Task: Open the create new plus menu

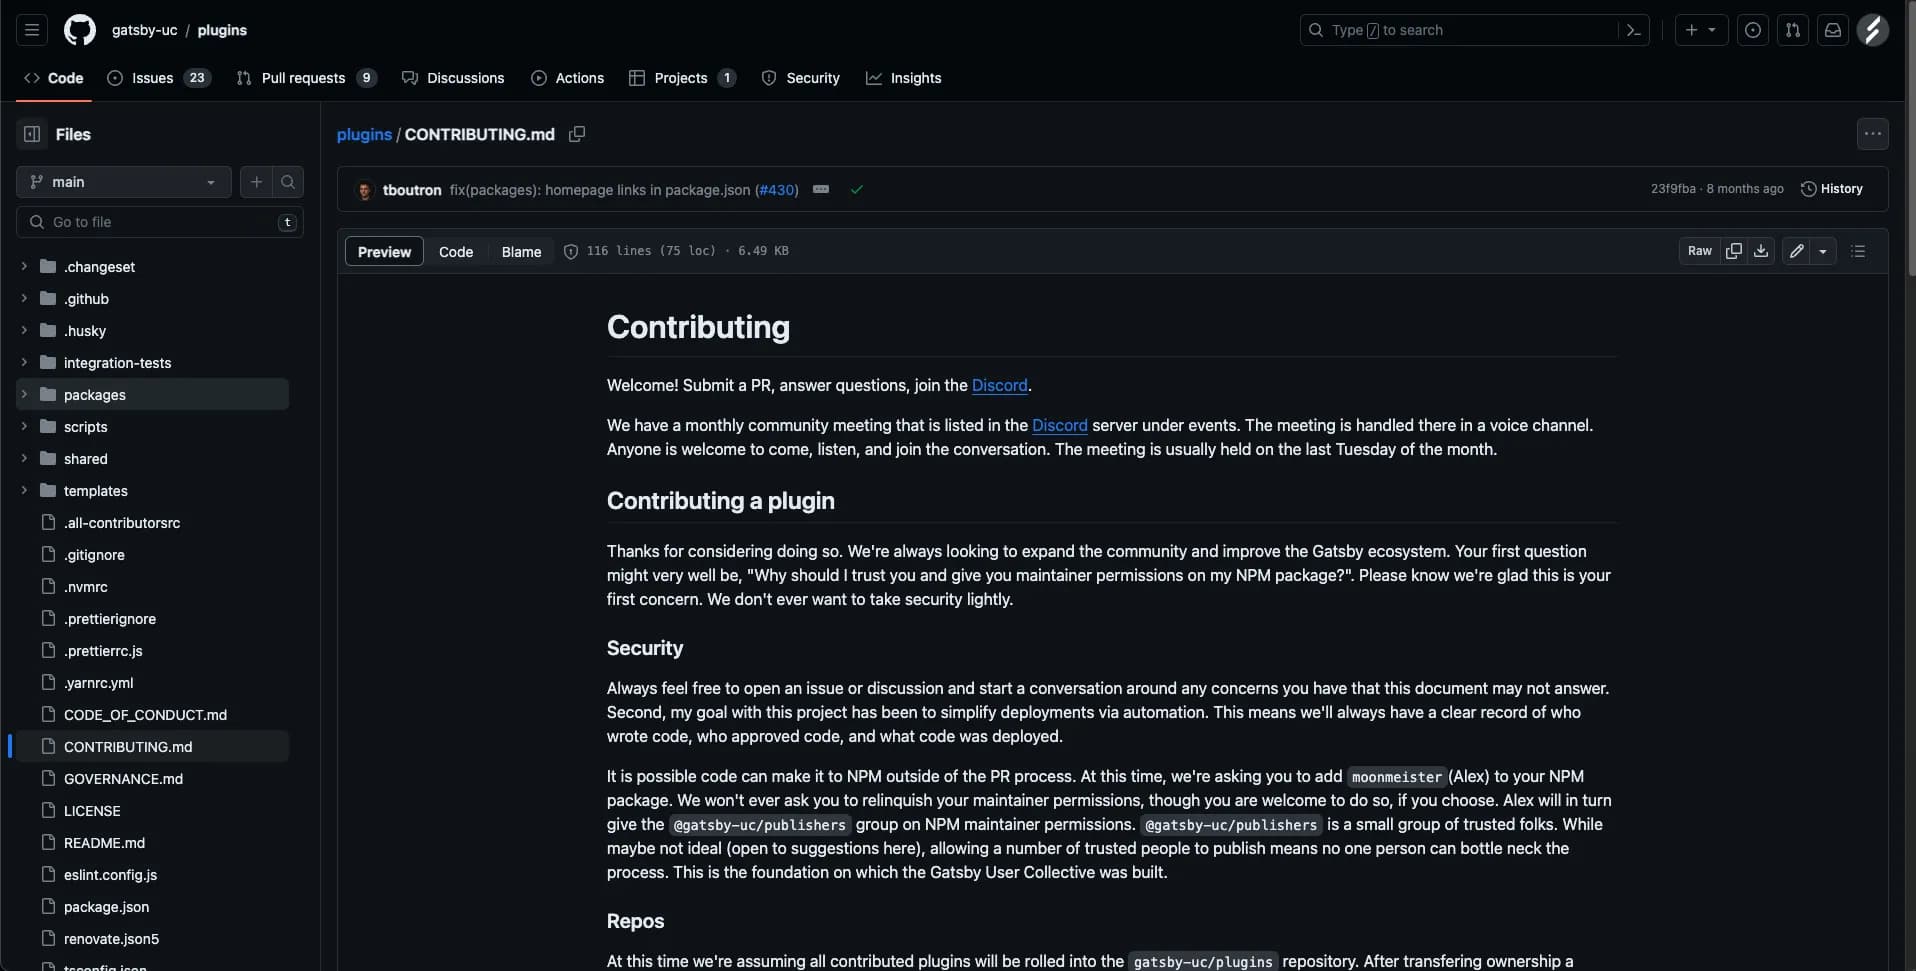Action: tap(1701, 30)
